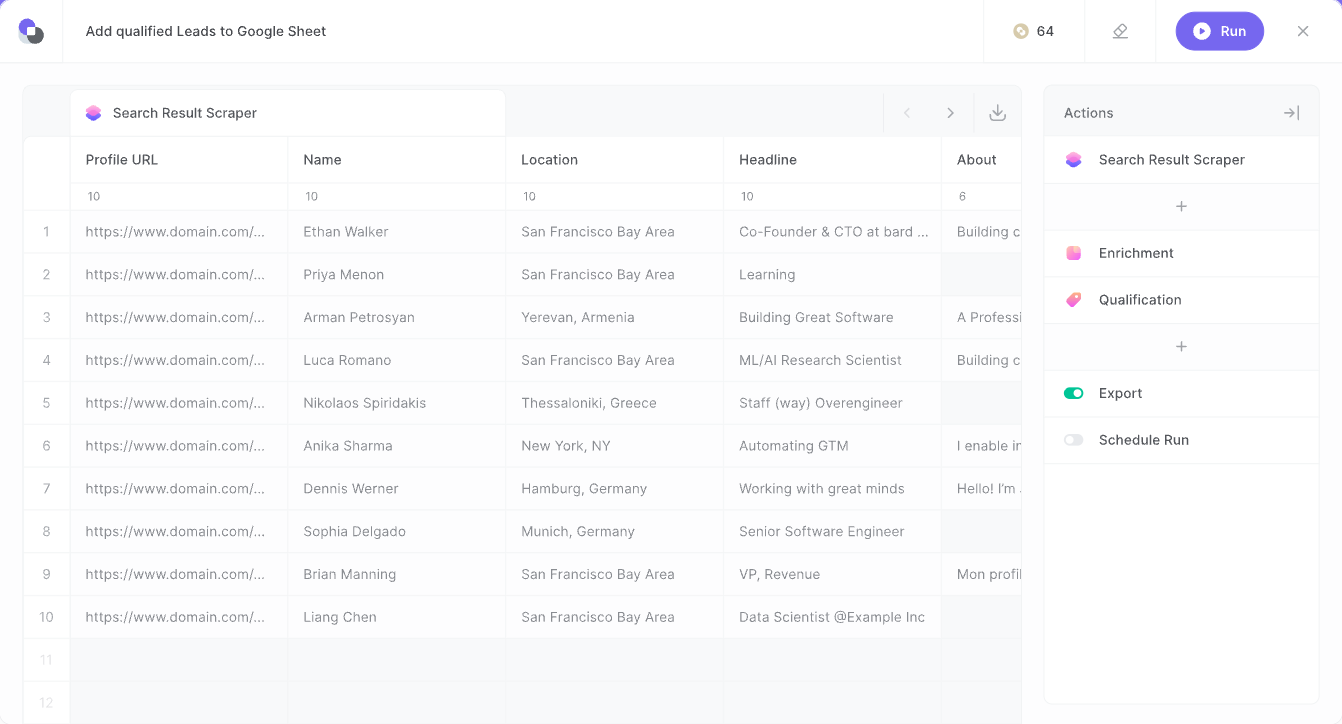Viewport: 1342px width, 724px height.
Task: Add action below Search Result Scraper
Action: click(x=1181, y=207)
